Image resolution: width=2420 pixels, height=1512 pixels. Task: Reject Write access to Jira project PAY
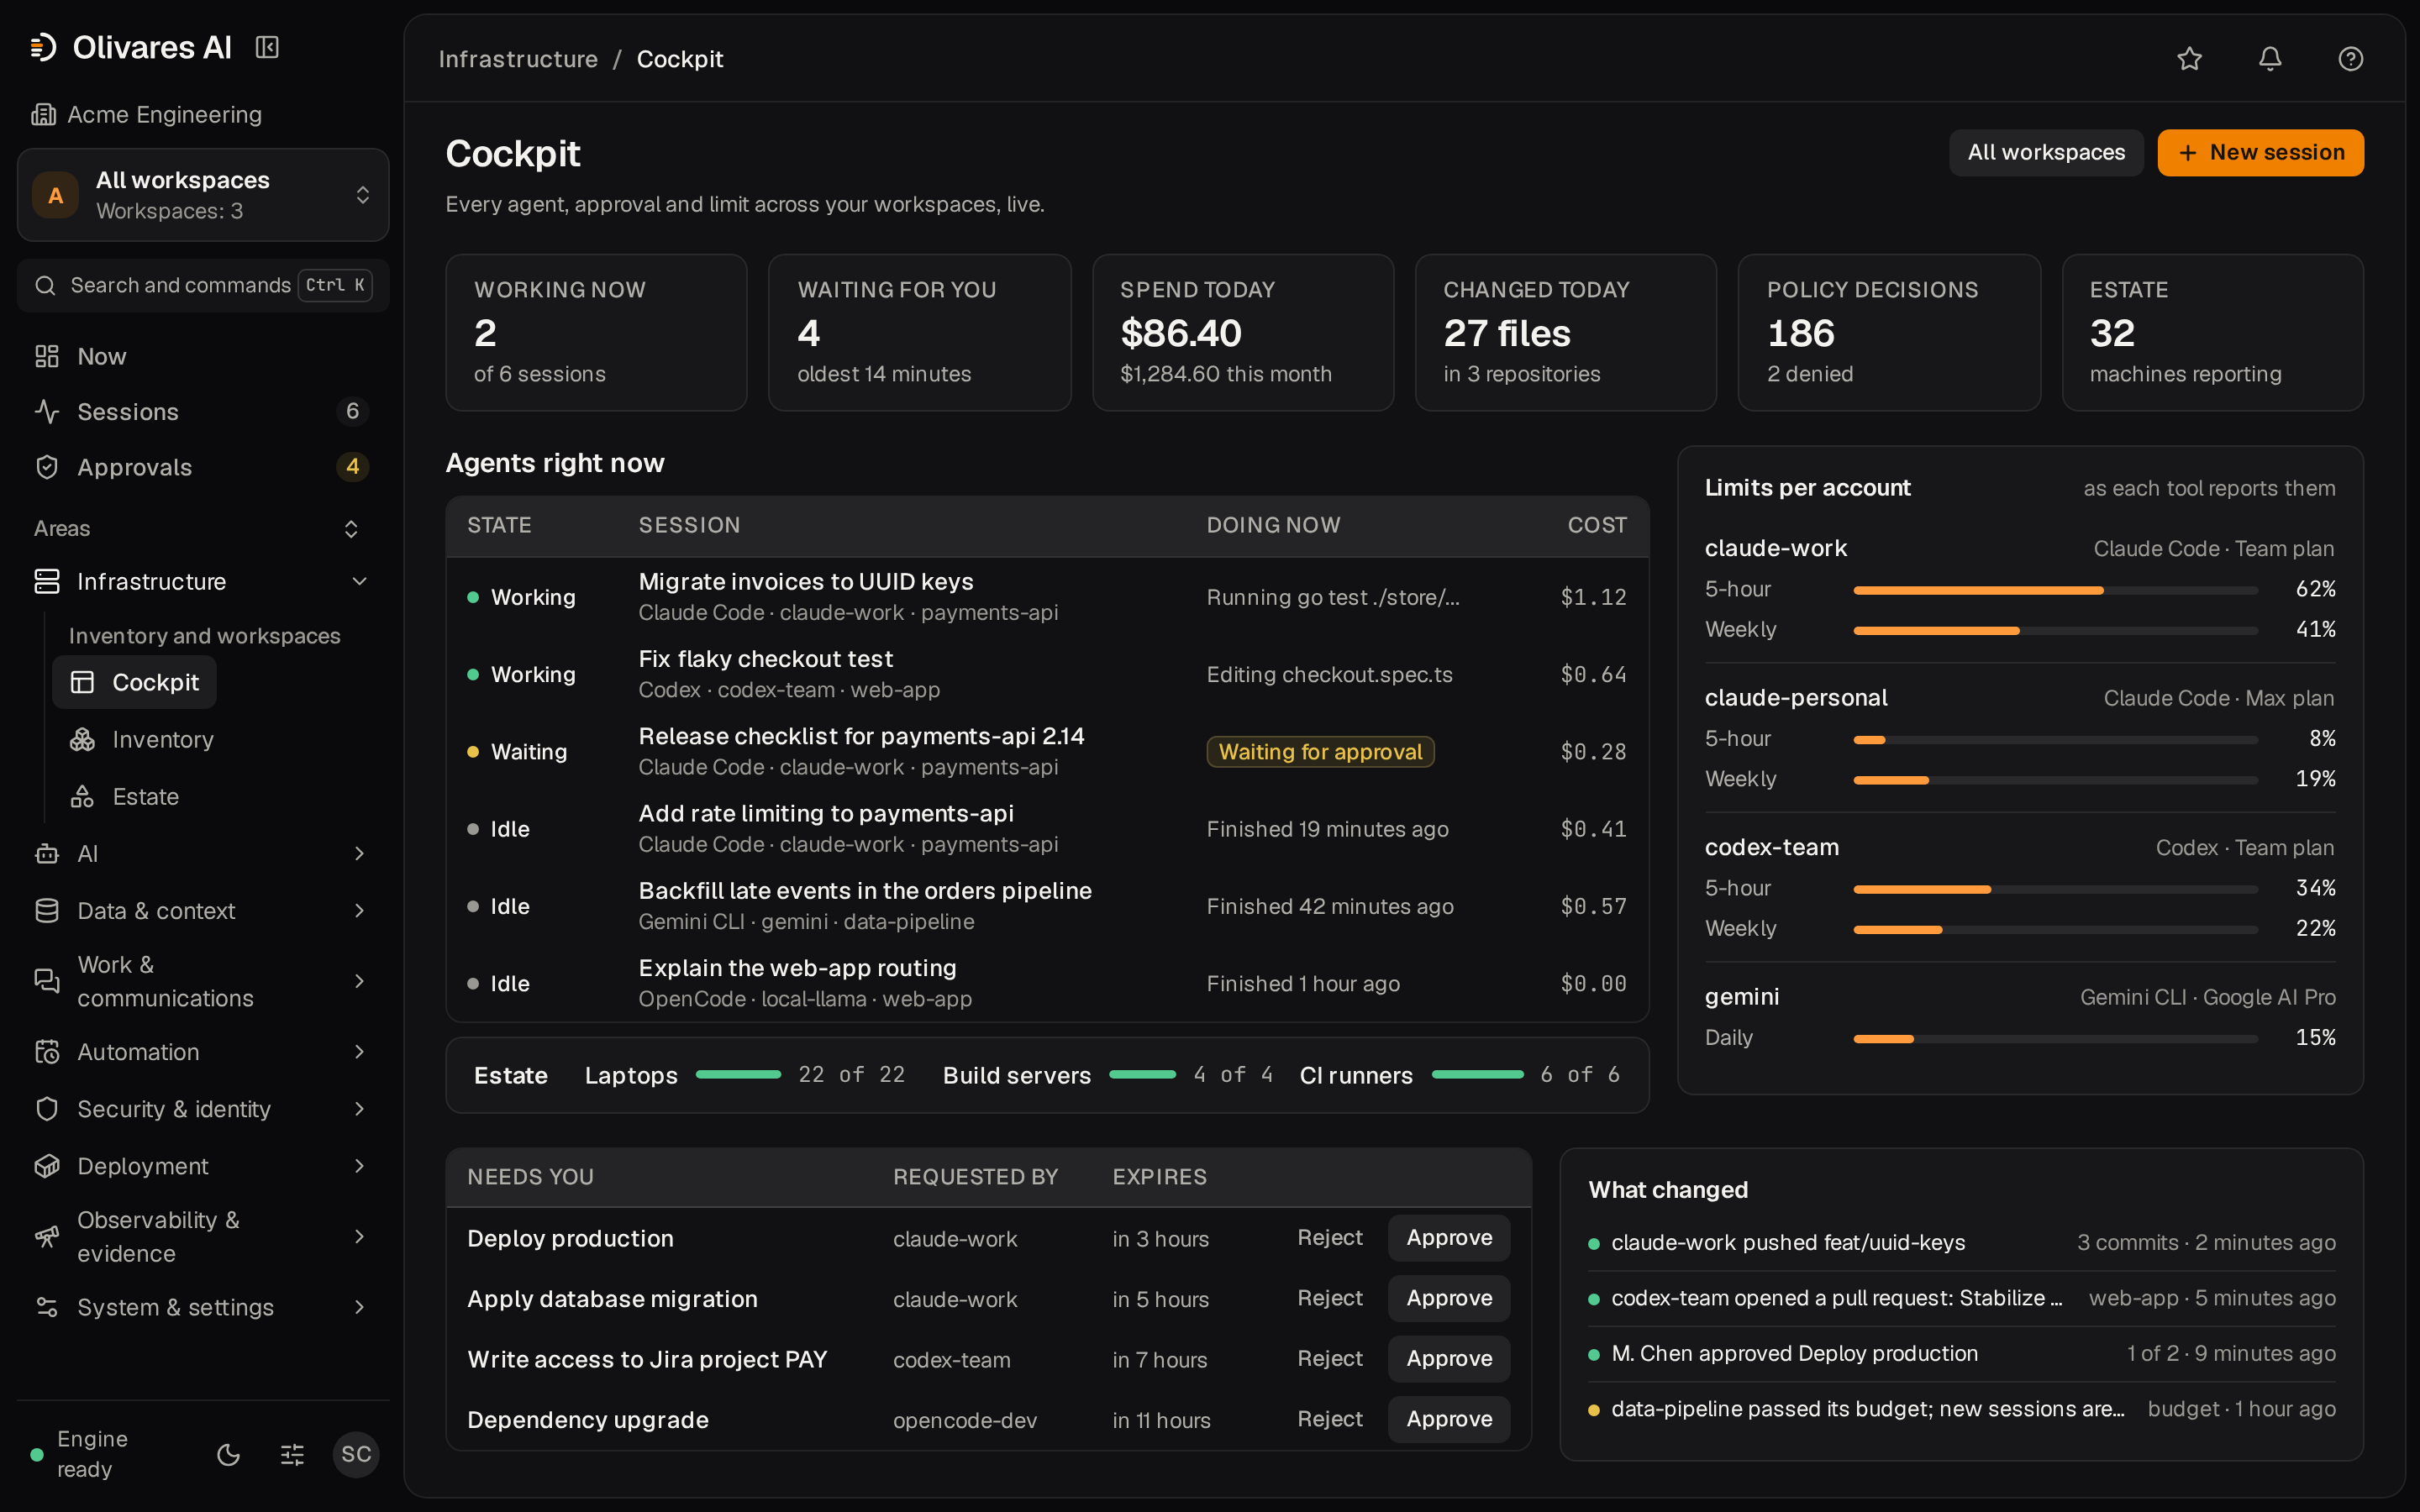coord(1329,1358)
